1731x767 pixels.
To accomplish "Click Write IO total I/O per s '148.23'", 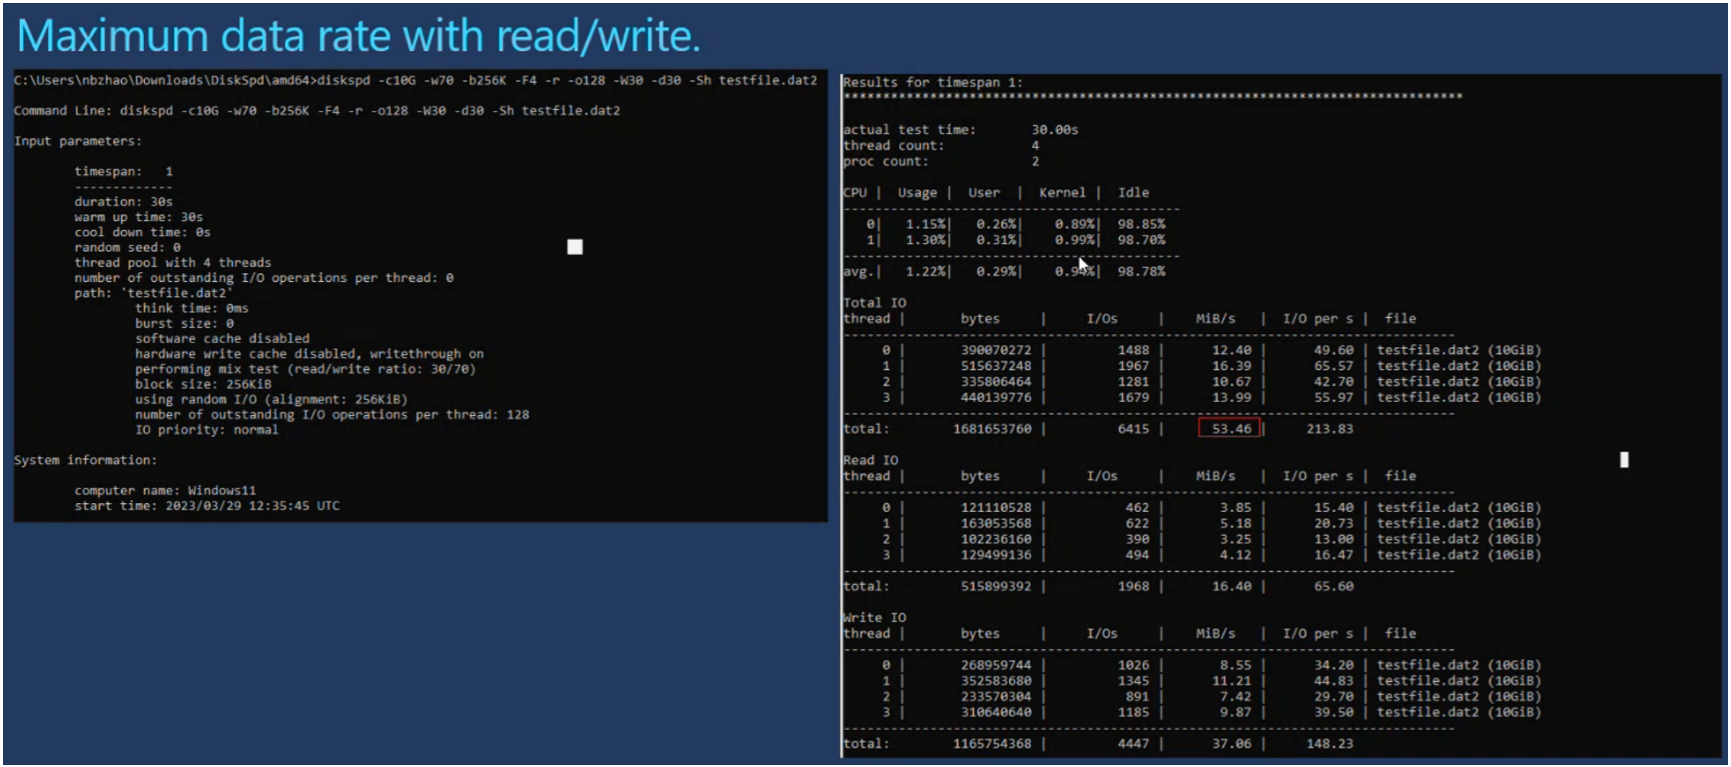I will [x=1329, y=744].
